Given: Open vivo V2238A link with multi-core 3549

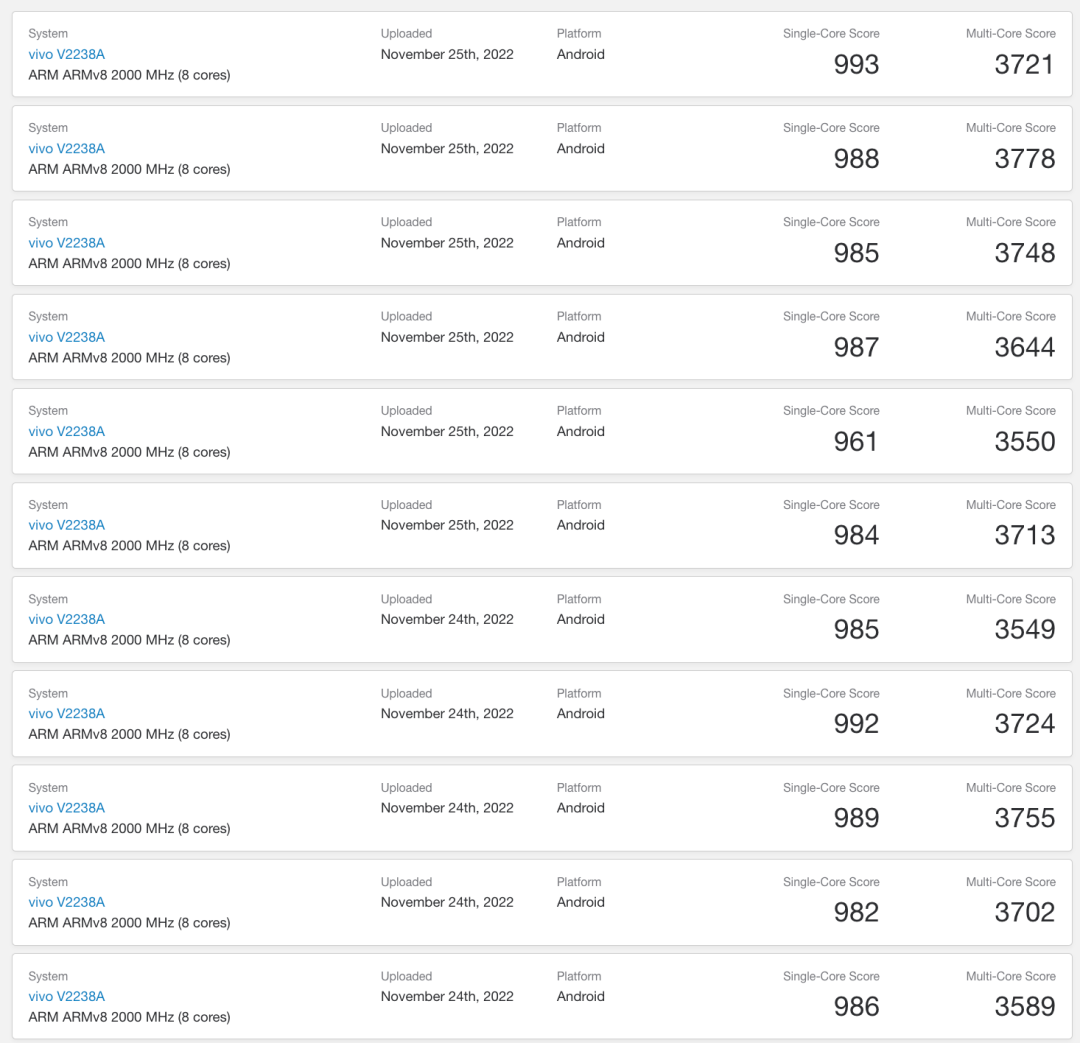Looking at the screenshot, I should (x=66, y=619).
